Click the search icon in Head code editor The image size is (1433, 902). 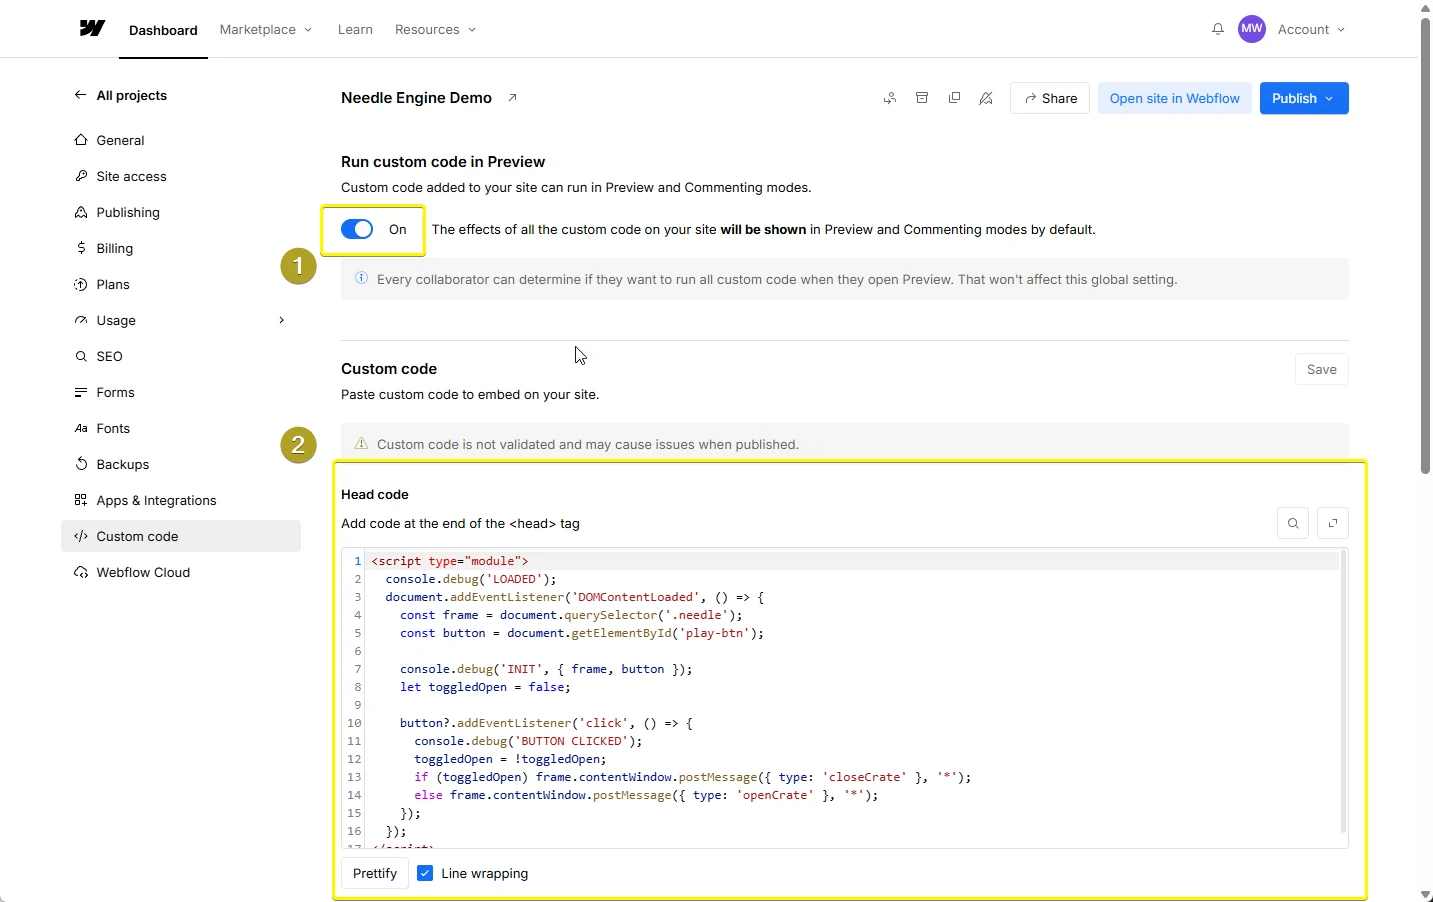1293,523
